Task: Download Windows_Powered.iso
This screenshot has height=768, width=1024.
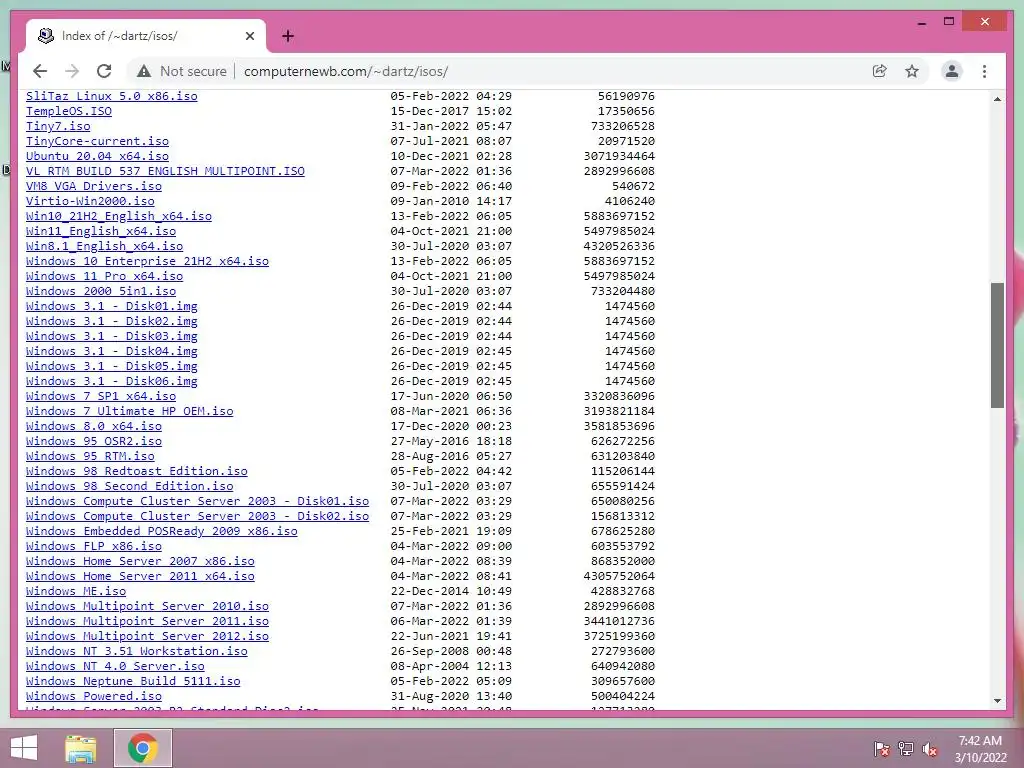Action: coord(94,697)
